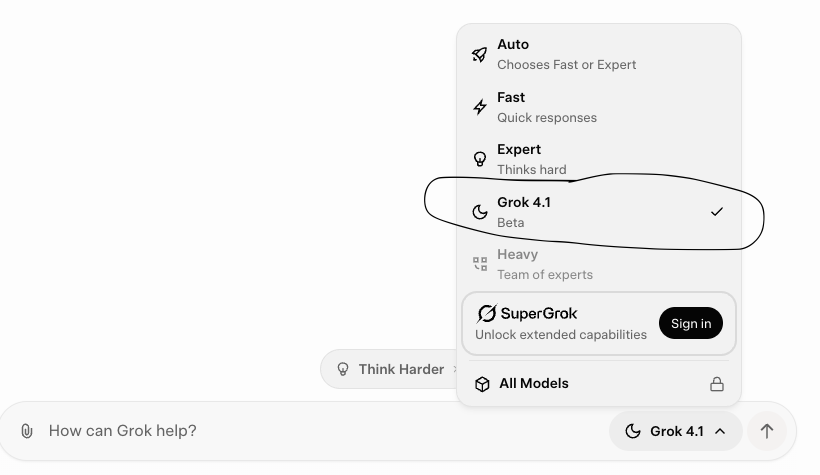Click the Fast mode lightning bolt icon
Screen dimensions: 820x475
tap(480, 107)
